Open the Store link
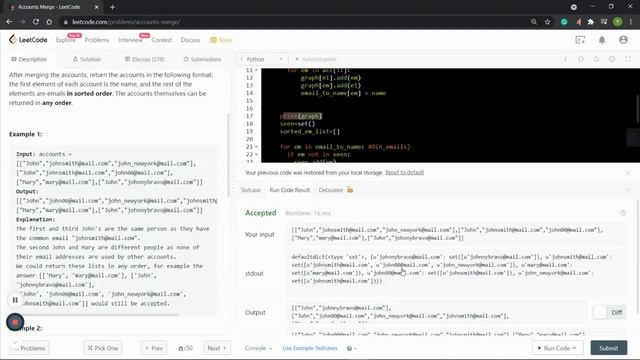The width and height of the screenshot is (640, 360). point(221,40)
